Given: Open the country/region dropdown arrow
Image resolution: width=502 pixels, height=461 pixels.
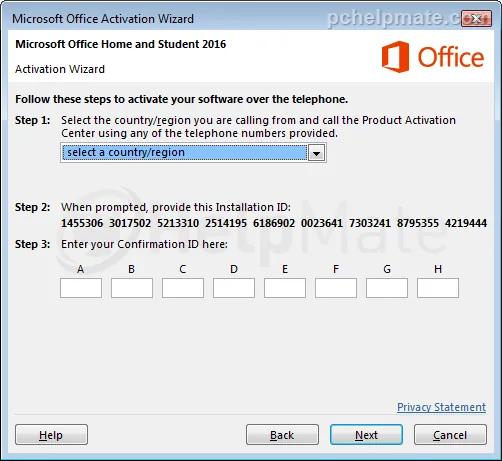Looking at the screenshot, I should [316, 153].
